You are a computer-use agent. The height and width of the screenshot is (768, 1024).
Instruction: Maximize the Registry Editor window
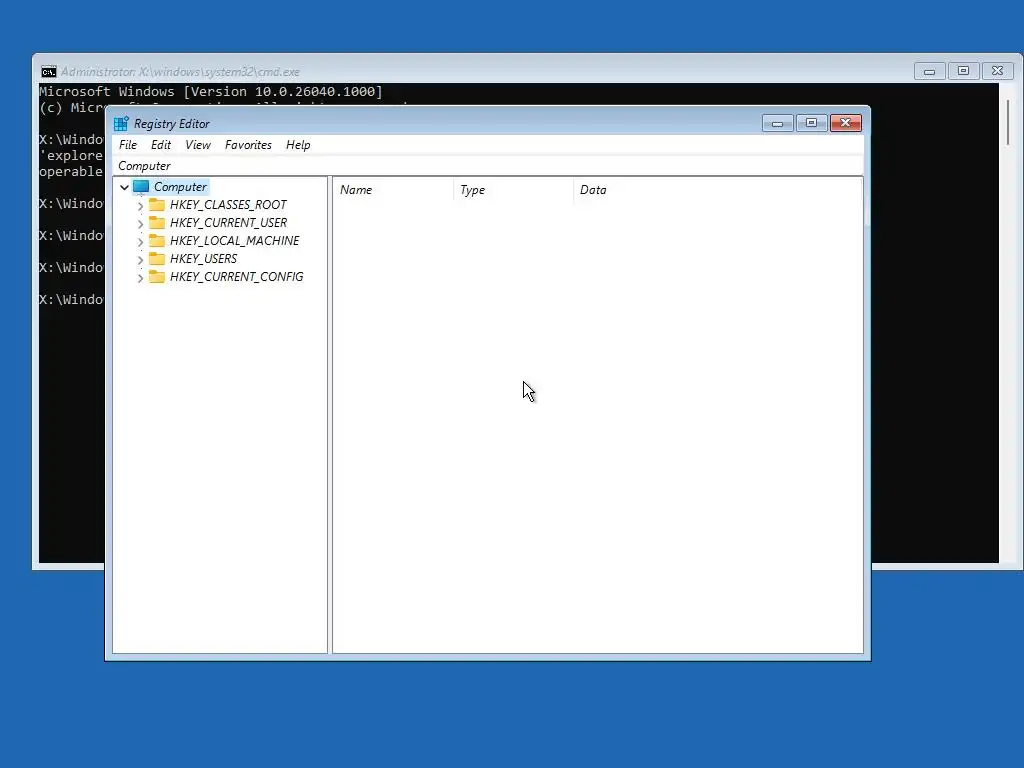tap(812, 123)
